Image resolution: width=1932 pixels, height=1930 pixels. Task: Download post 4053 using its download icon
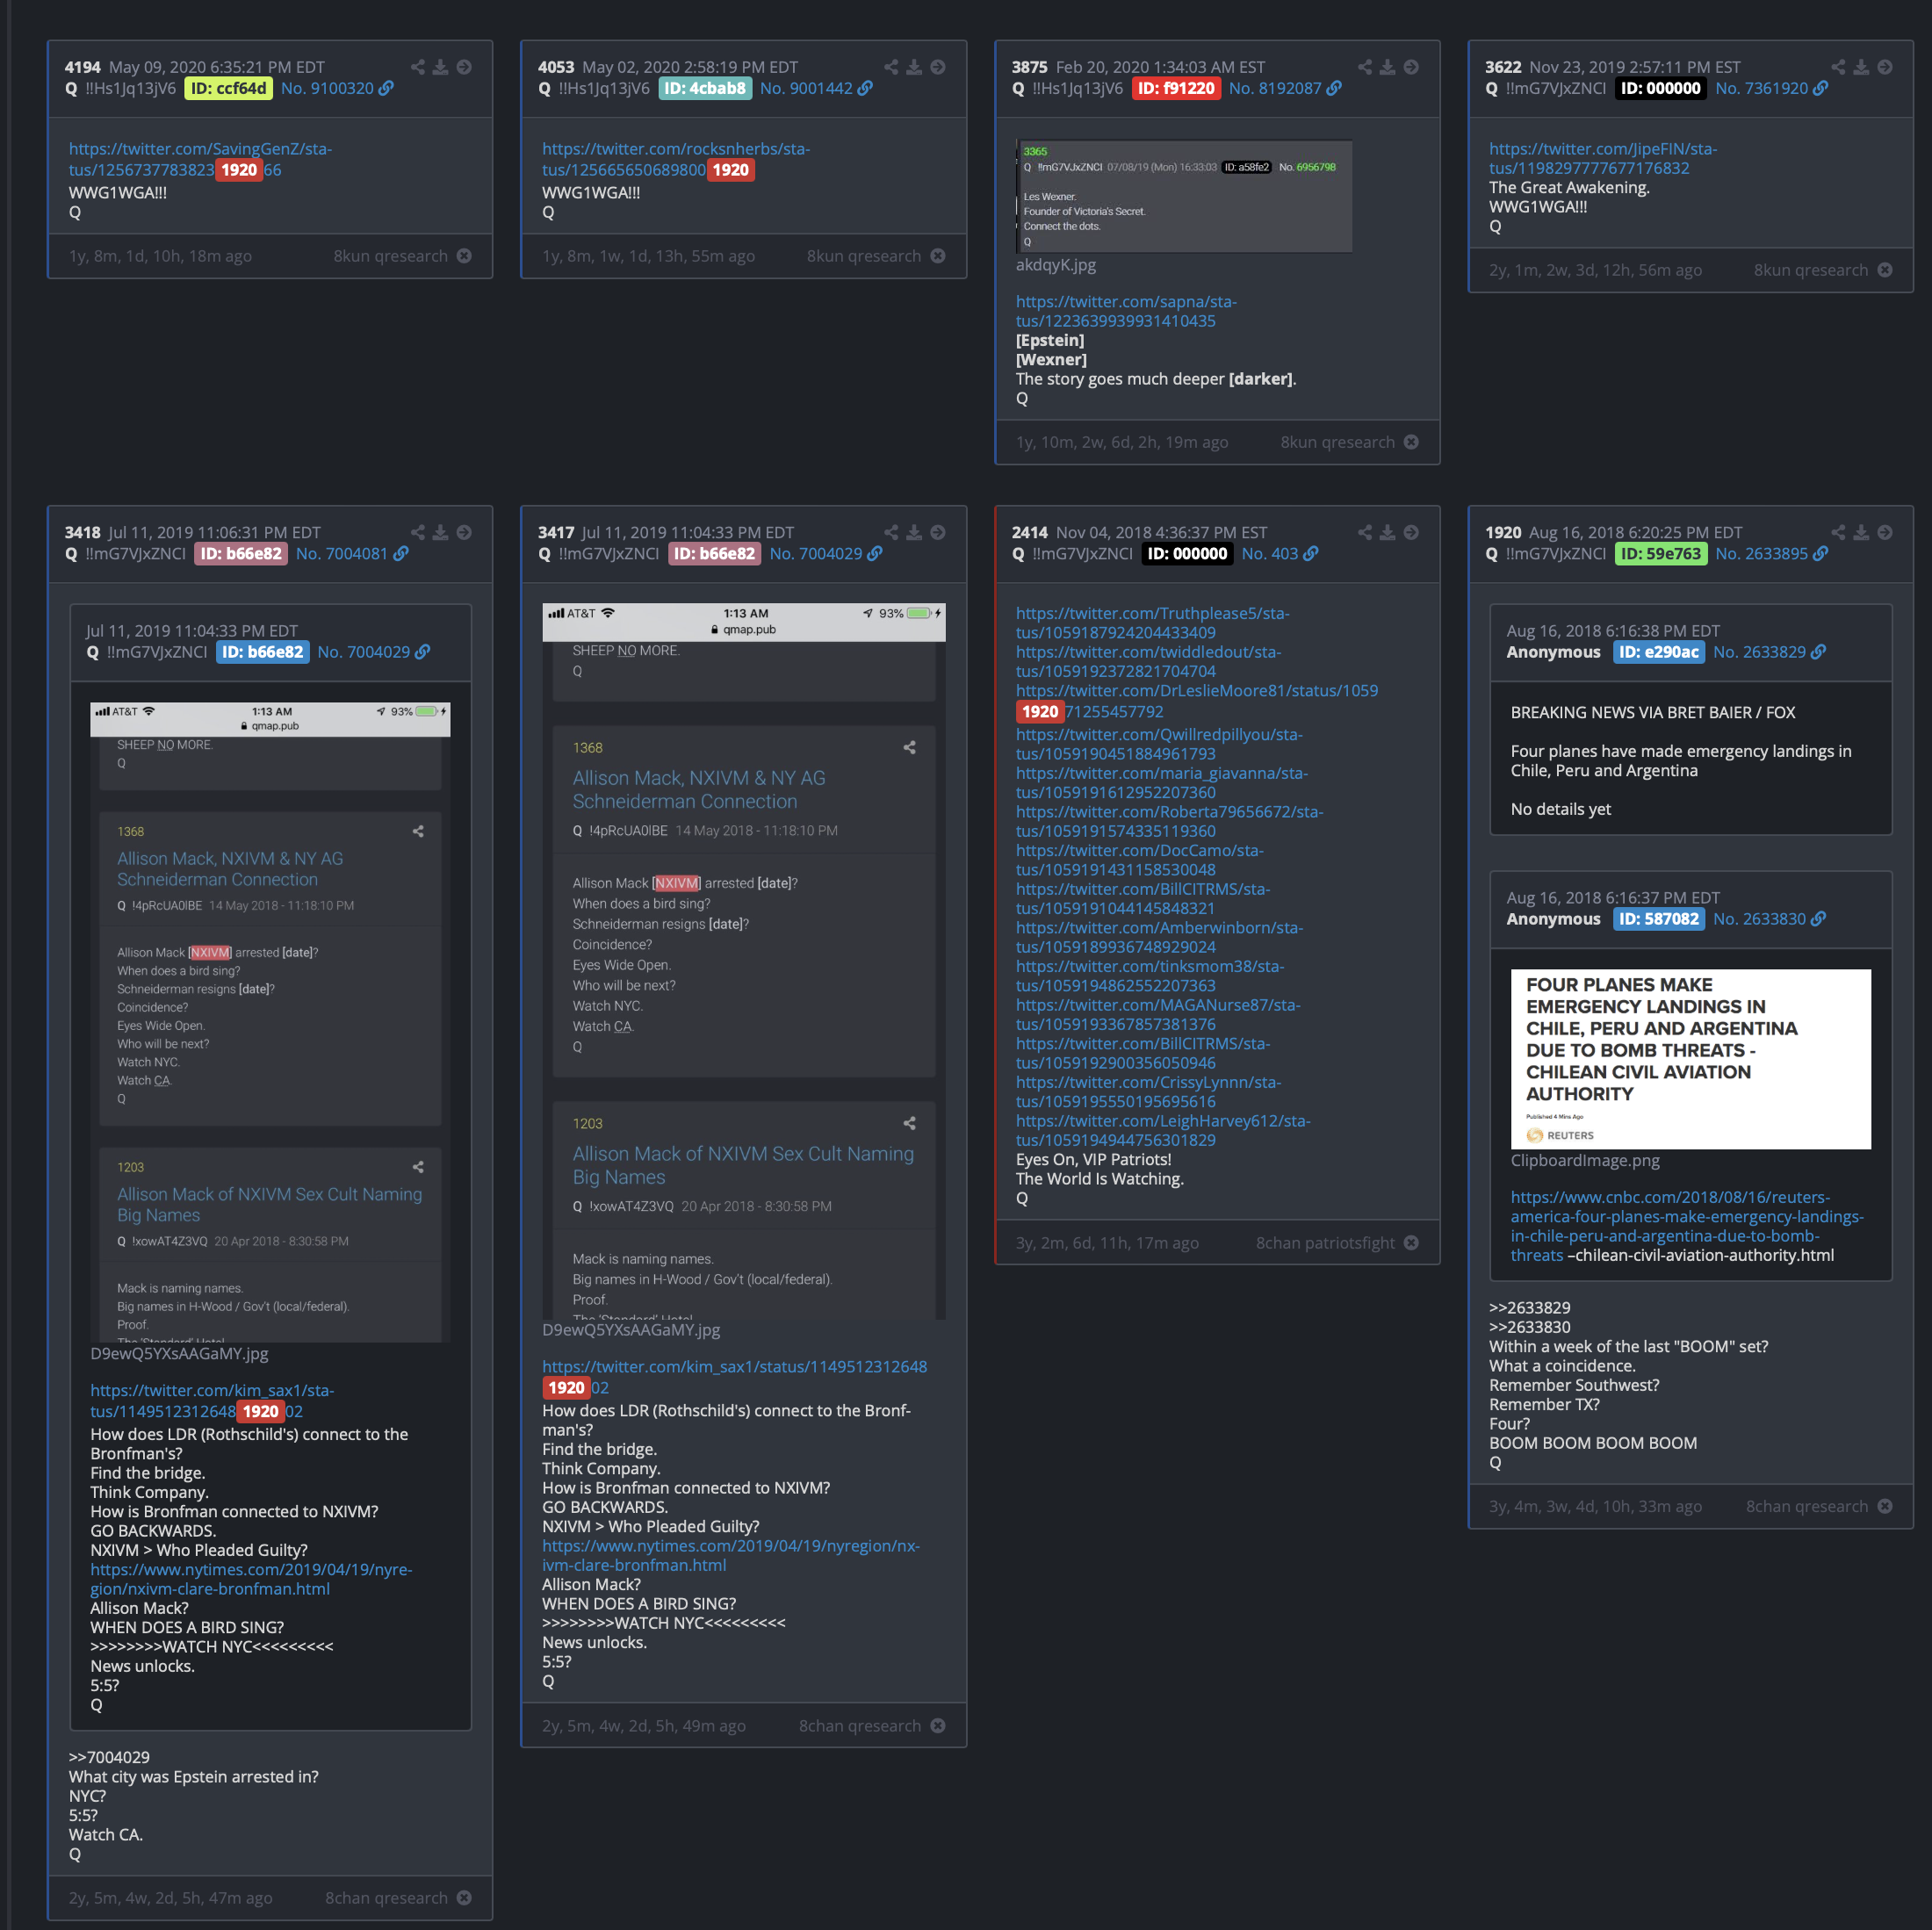(x=914, y=67)
